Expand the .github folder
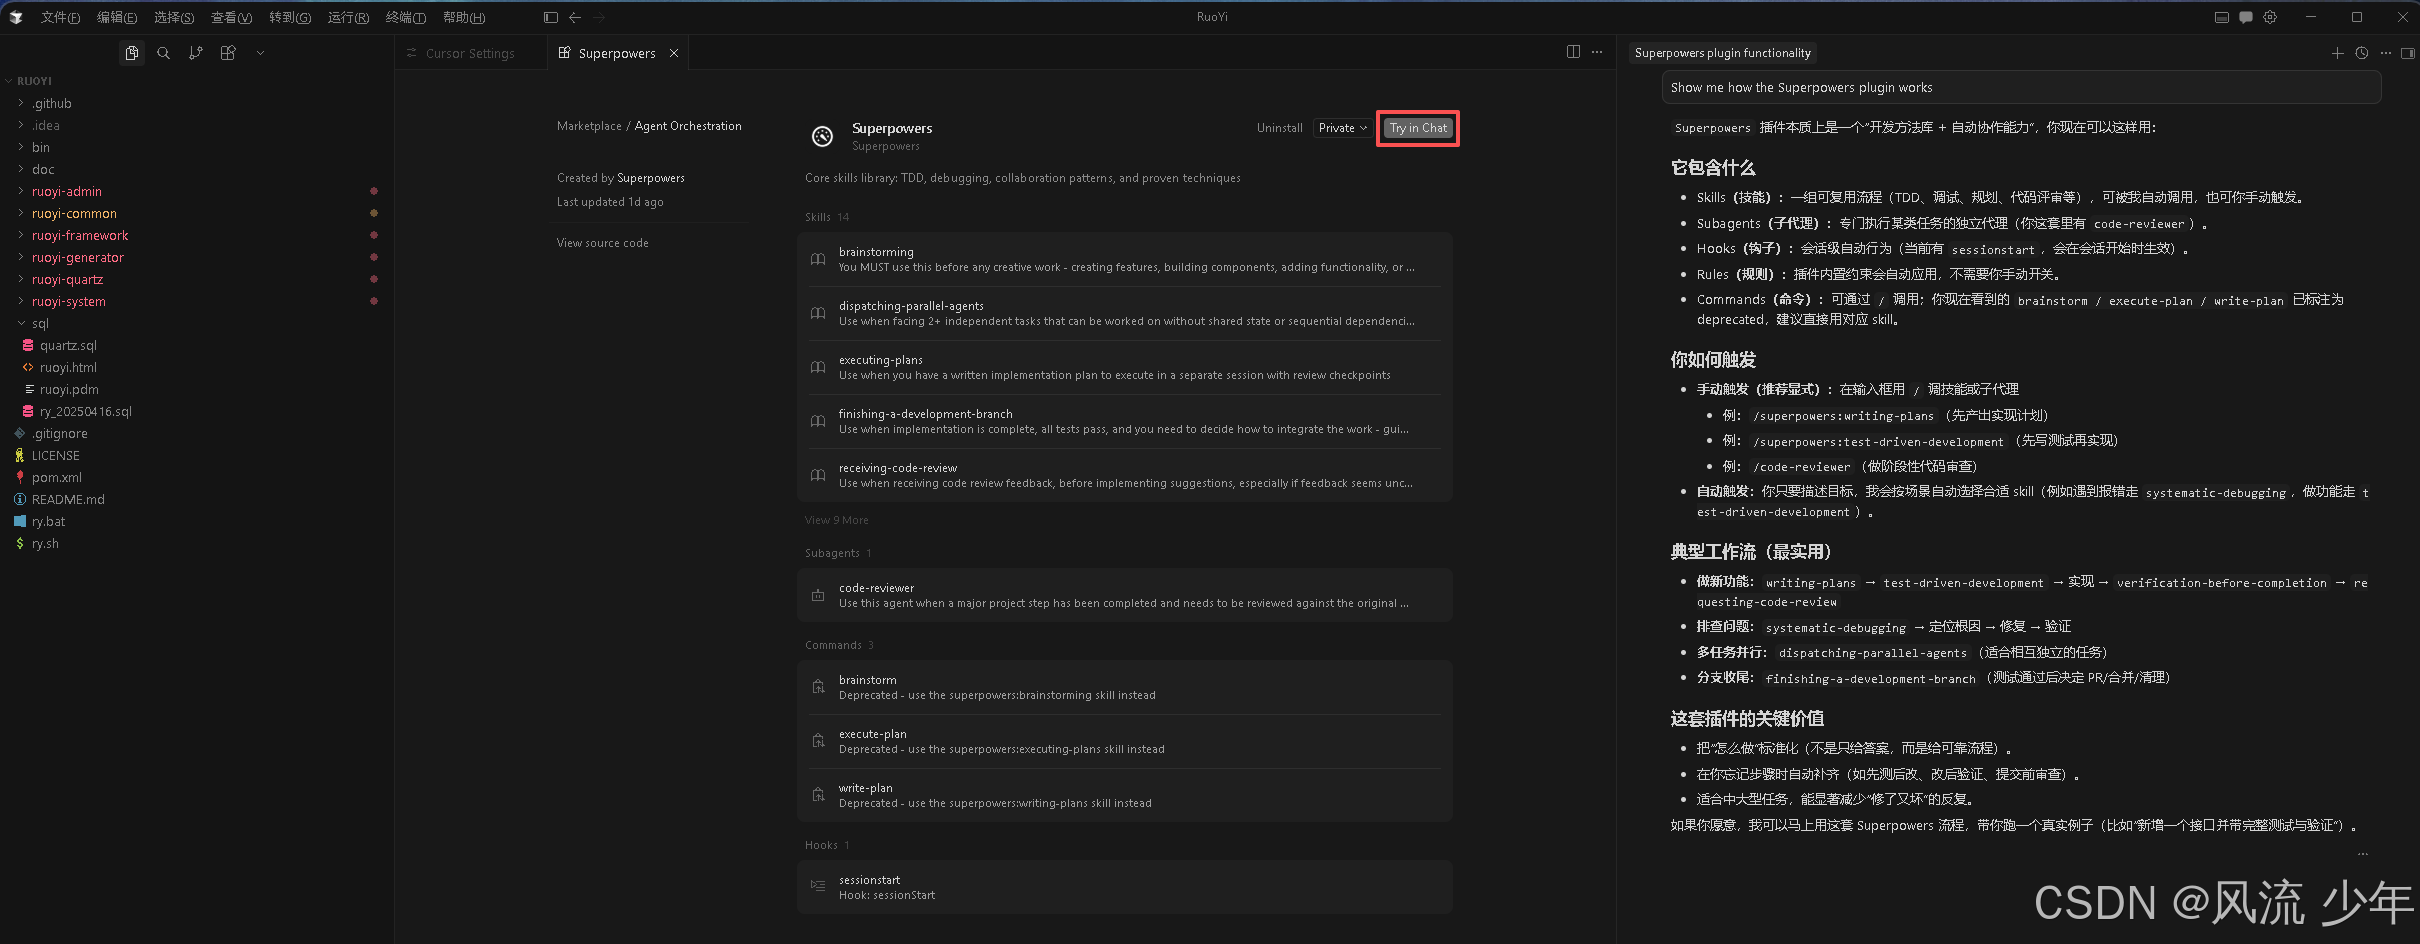This screenshot has height=944, width=2420. pos(197,103)
